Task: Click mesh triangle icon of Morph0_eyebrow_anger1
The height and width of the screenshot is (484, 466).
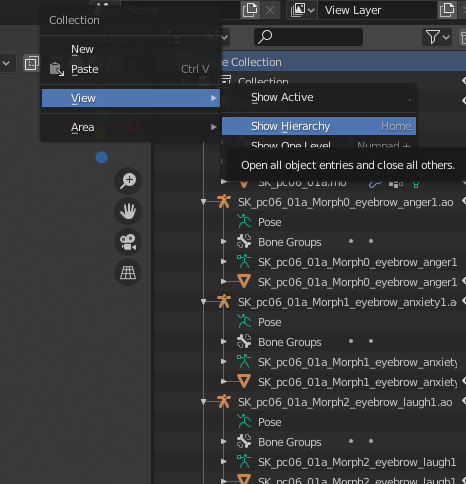Action: 244,281
